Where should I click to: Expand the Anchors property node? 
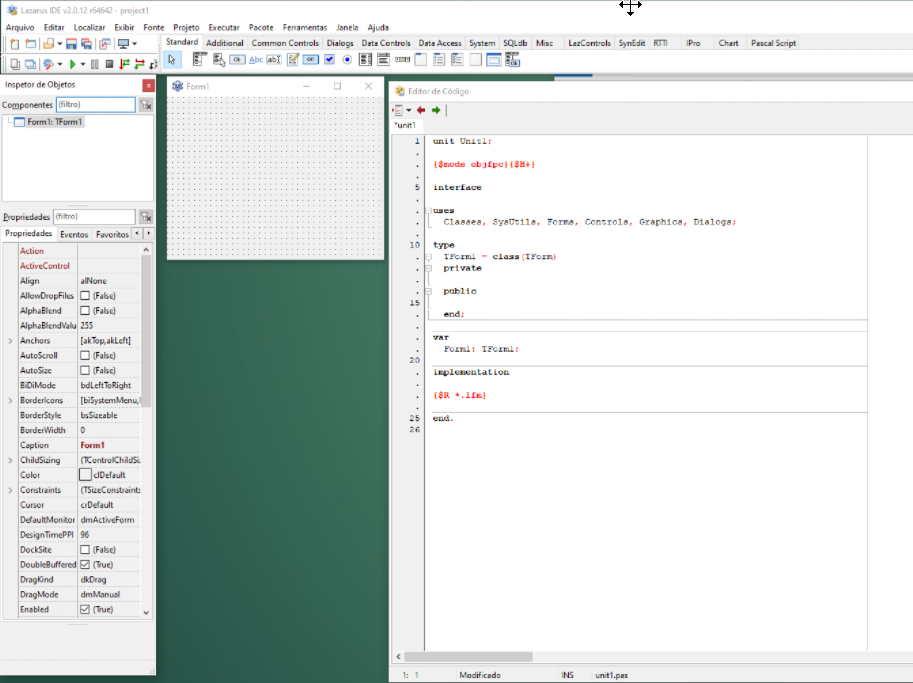(10, 341)
